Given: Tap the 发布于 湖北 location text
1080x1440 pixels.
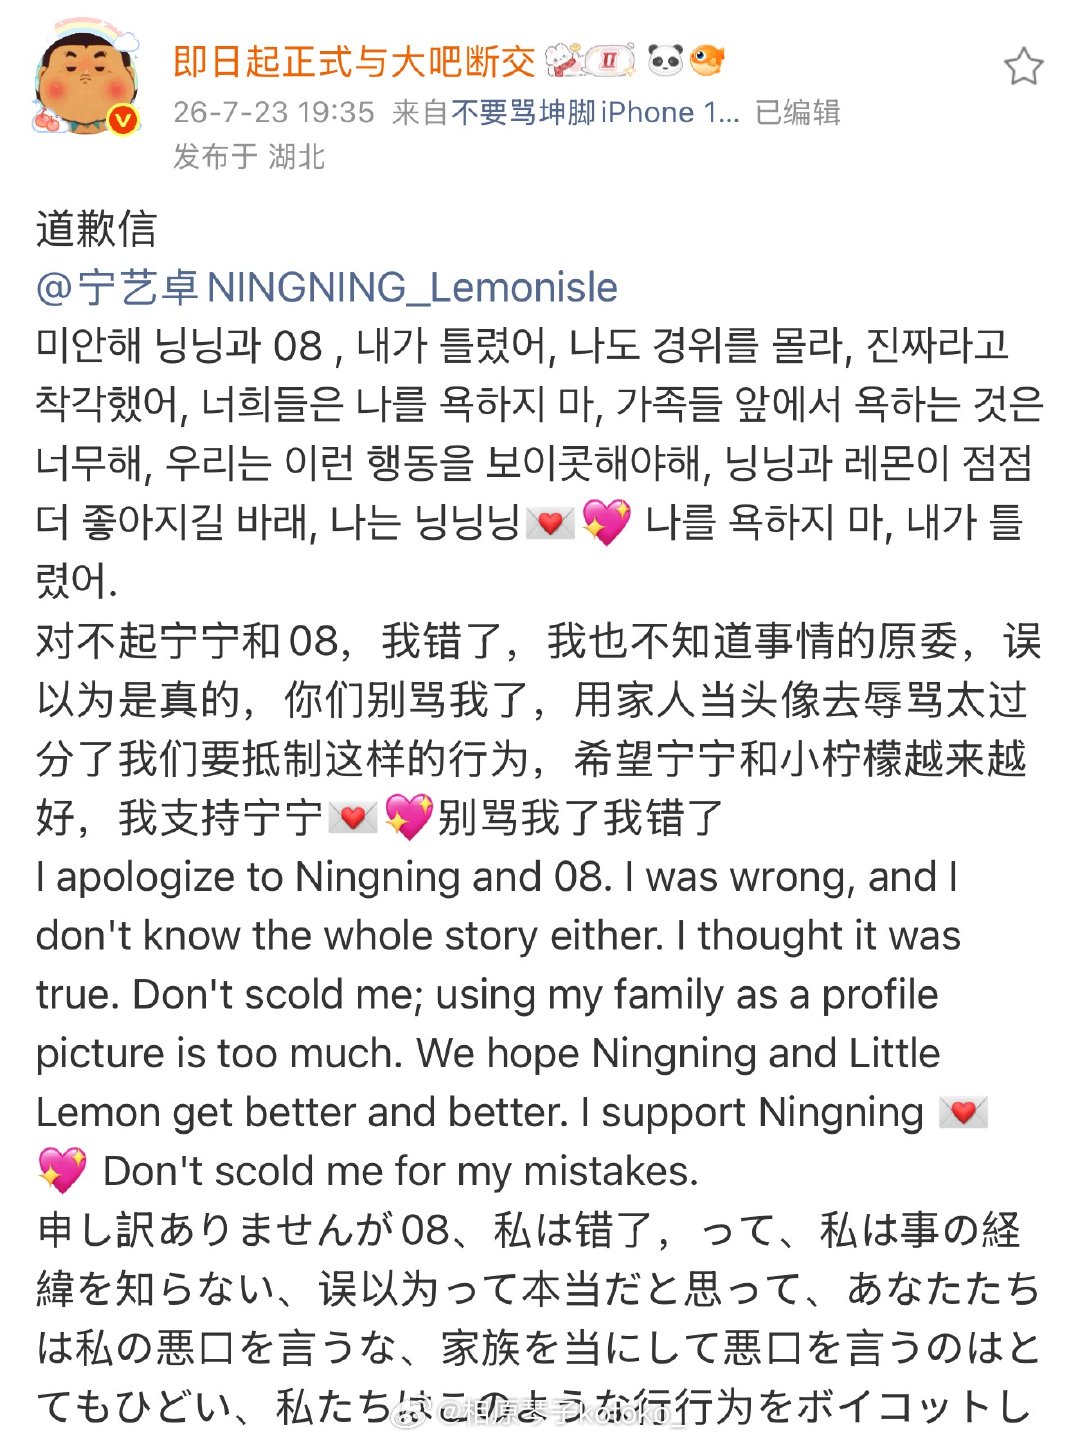Looking at the screenshot, I should (249, 156).
